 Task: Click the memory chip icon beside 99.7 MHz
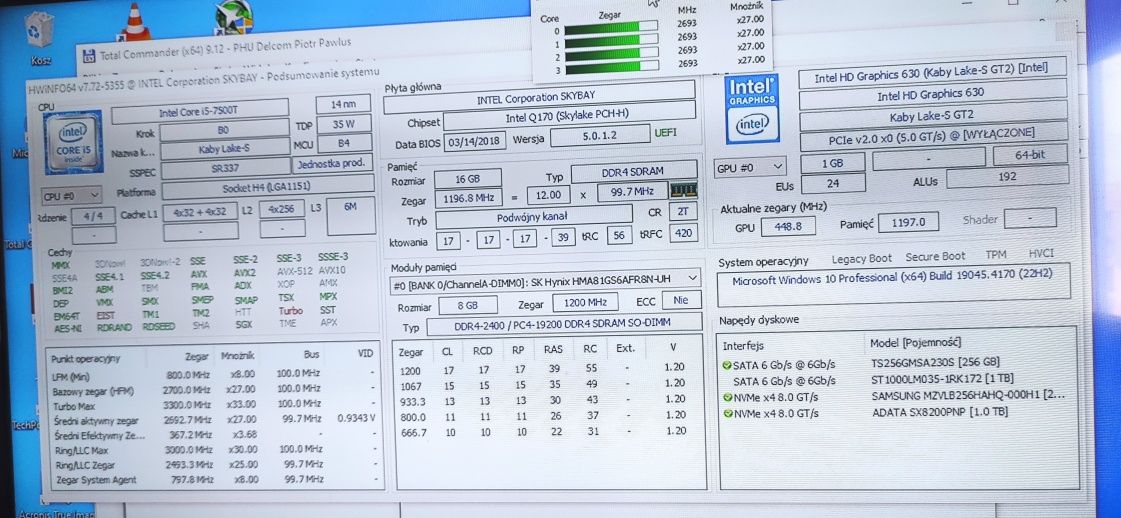tap(681, 191)
